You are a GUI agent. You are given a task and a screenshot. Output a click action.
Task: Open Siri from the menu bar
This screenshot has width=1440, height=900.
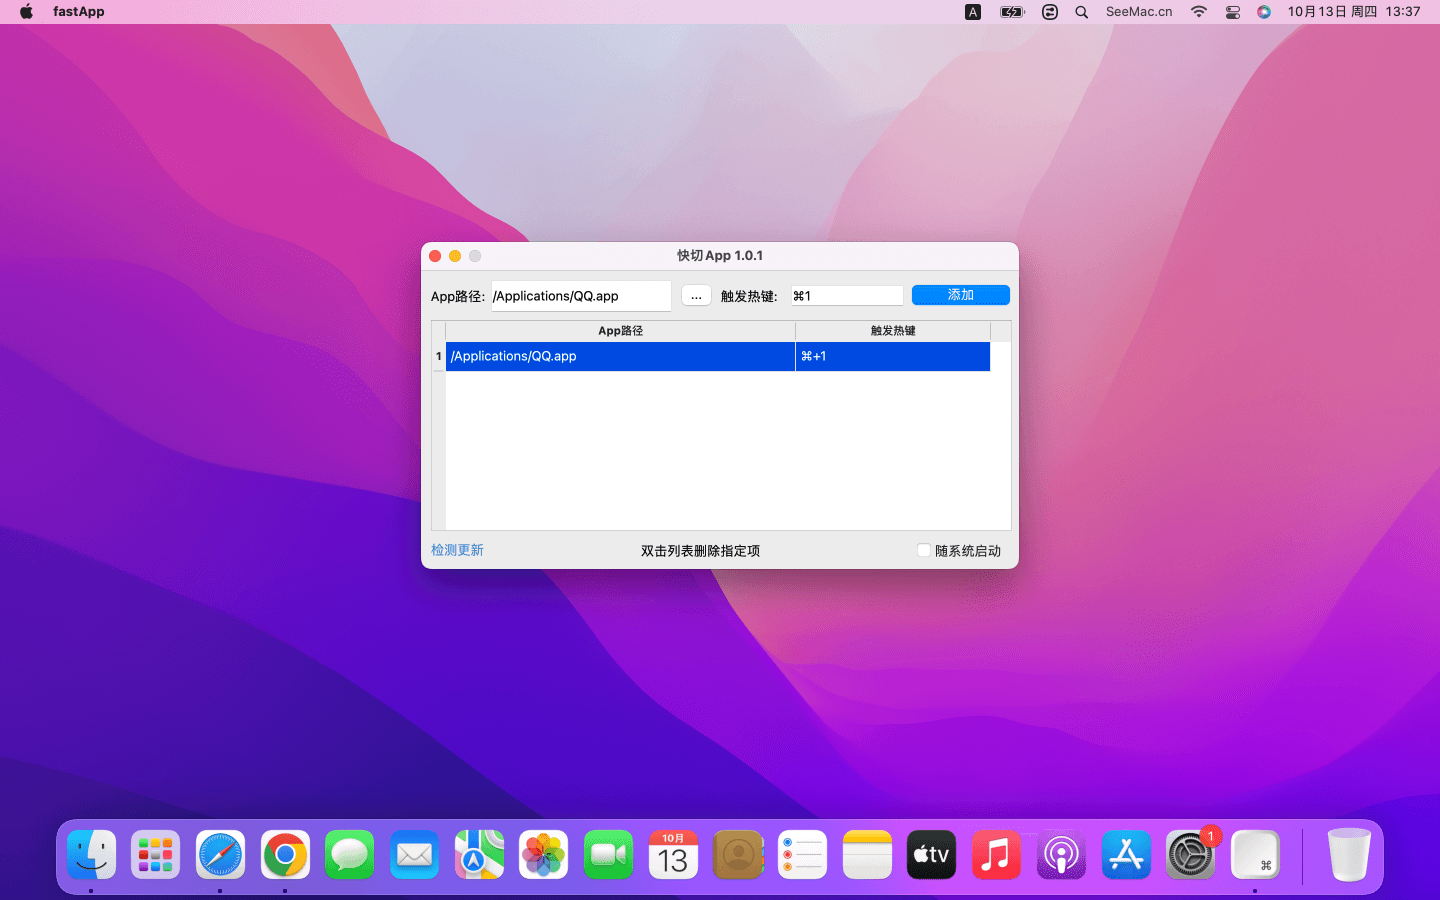tap(1264, 12)
